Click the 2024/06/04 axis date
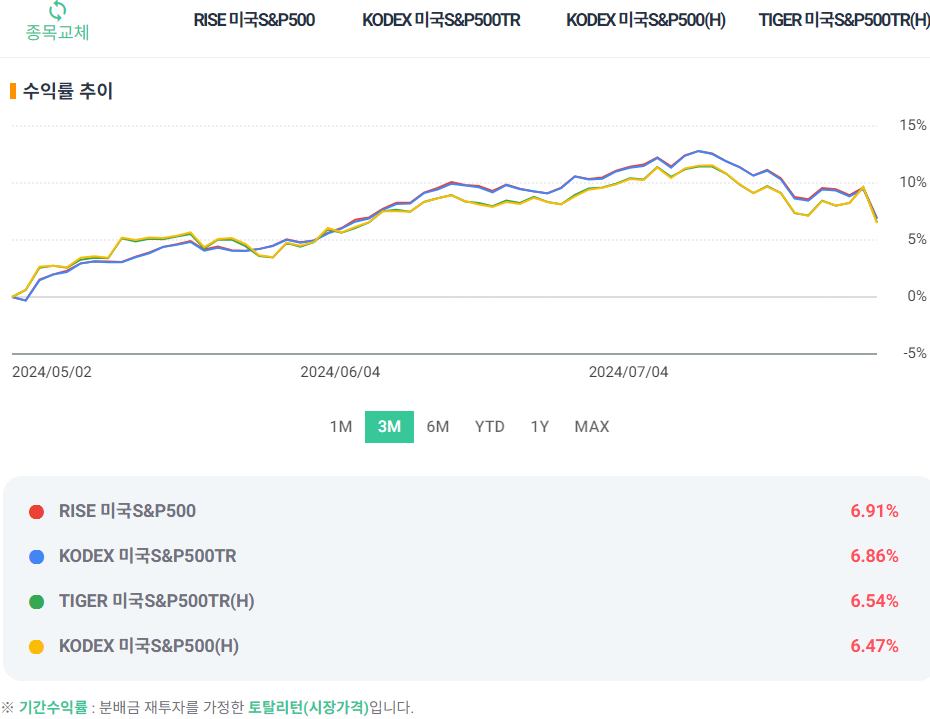This screenshot has width=930, height=719. pos(340,372)
